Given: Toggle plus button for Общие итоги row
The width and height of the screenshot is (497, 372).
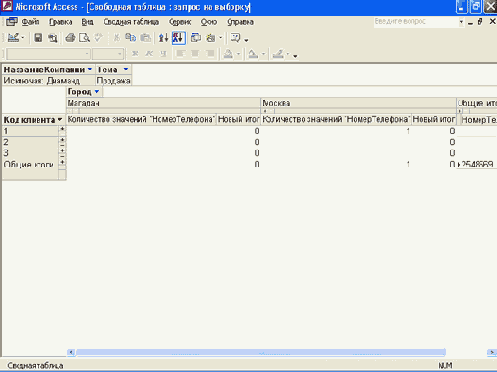Looking at the screenshot, I should tap(62, 162).
